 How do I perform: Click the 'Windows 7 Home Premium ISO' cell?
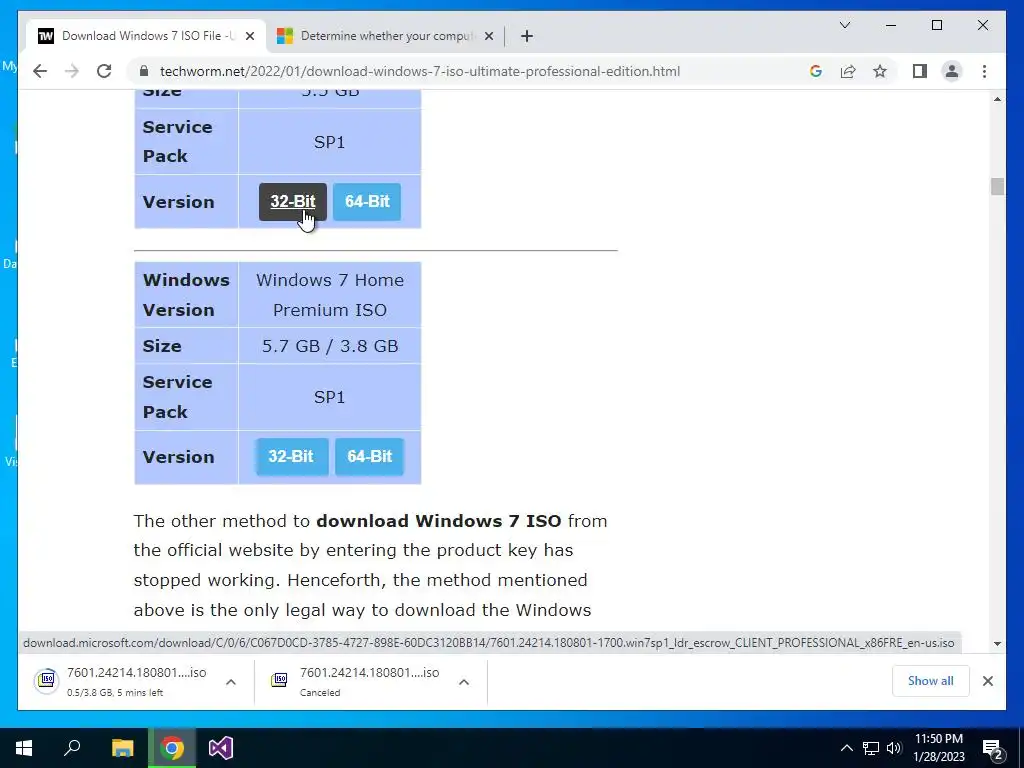[x=330, y=295]
